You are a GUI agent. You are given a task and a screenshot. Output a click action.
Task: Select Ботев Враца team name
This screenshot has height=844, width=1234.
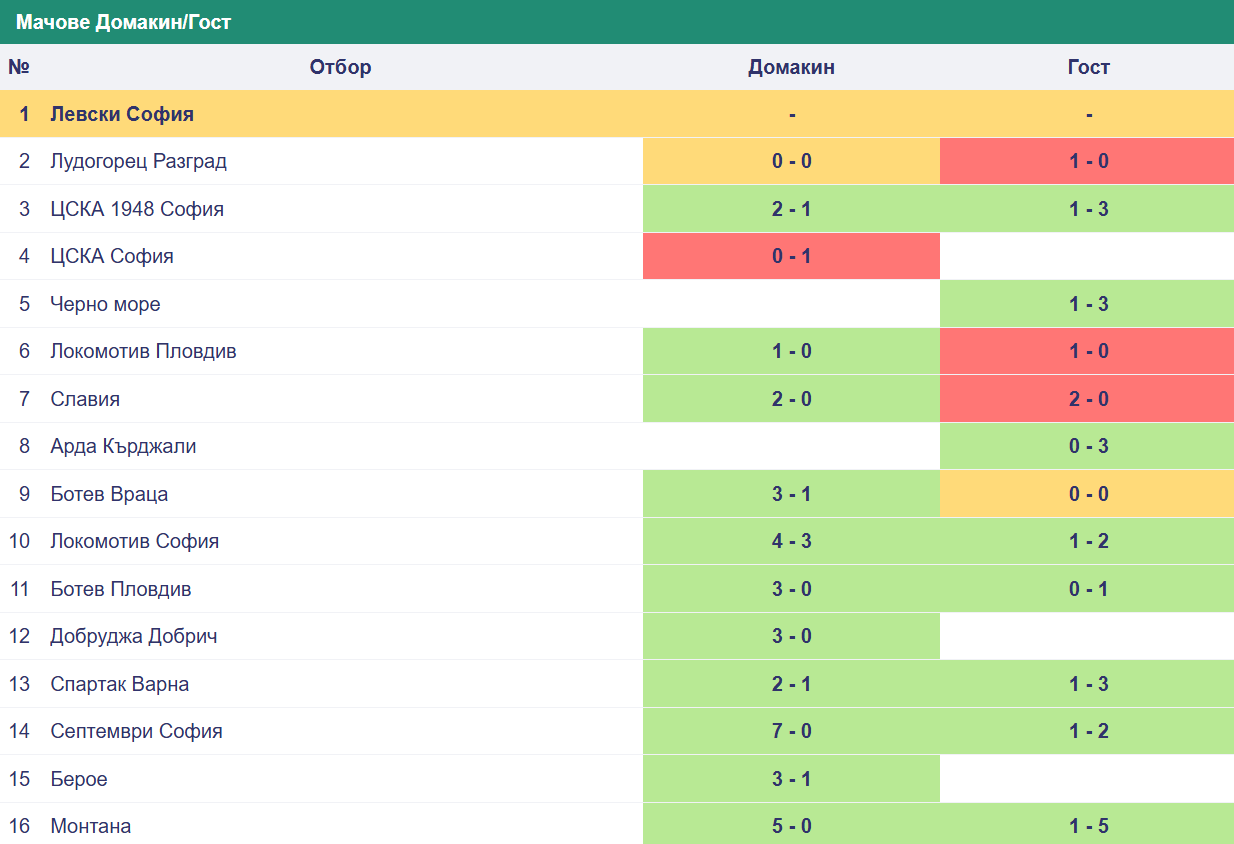(109, 494)
